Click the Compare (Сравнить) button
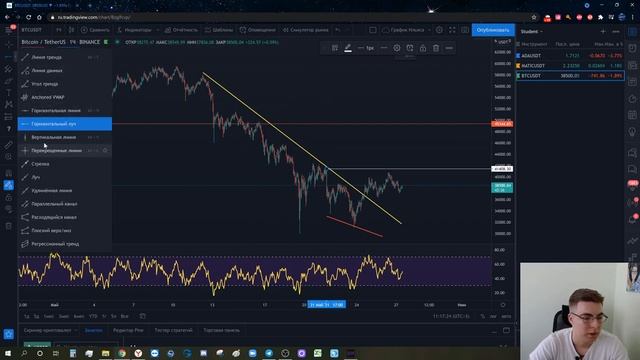This screenshot has height=360, width=640. tap(95, 30)
